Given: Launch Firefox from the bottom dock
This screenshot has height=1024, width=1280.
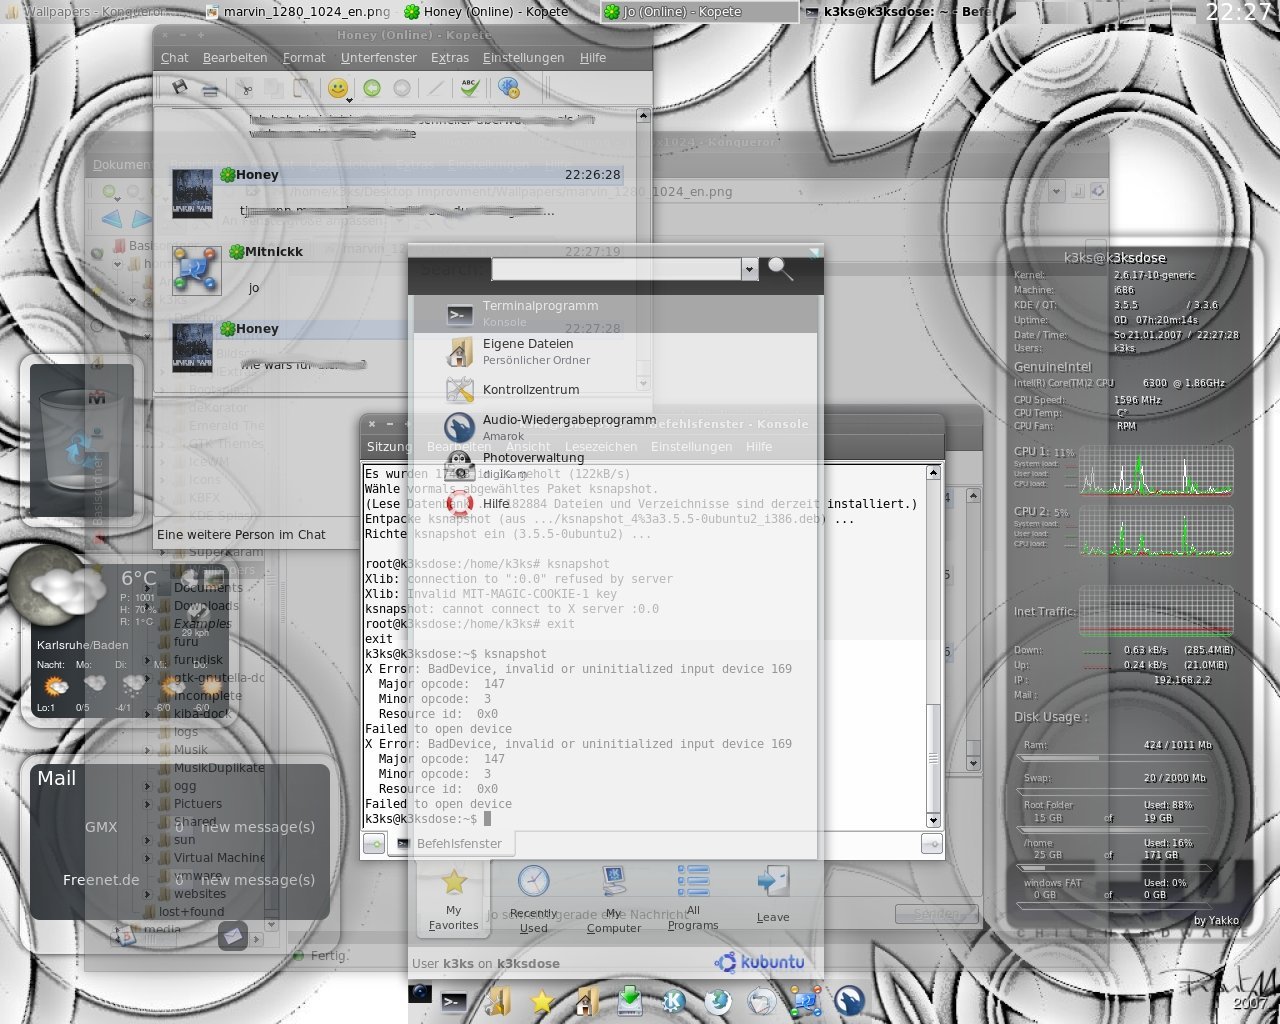Looking at the screenshot, I should 718,1000.
